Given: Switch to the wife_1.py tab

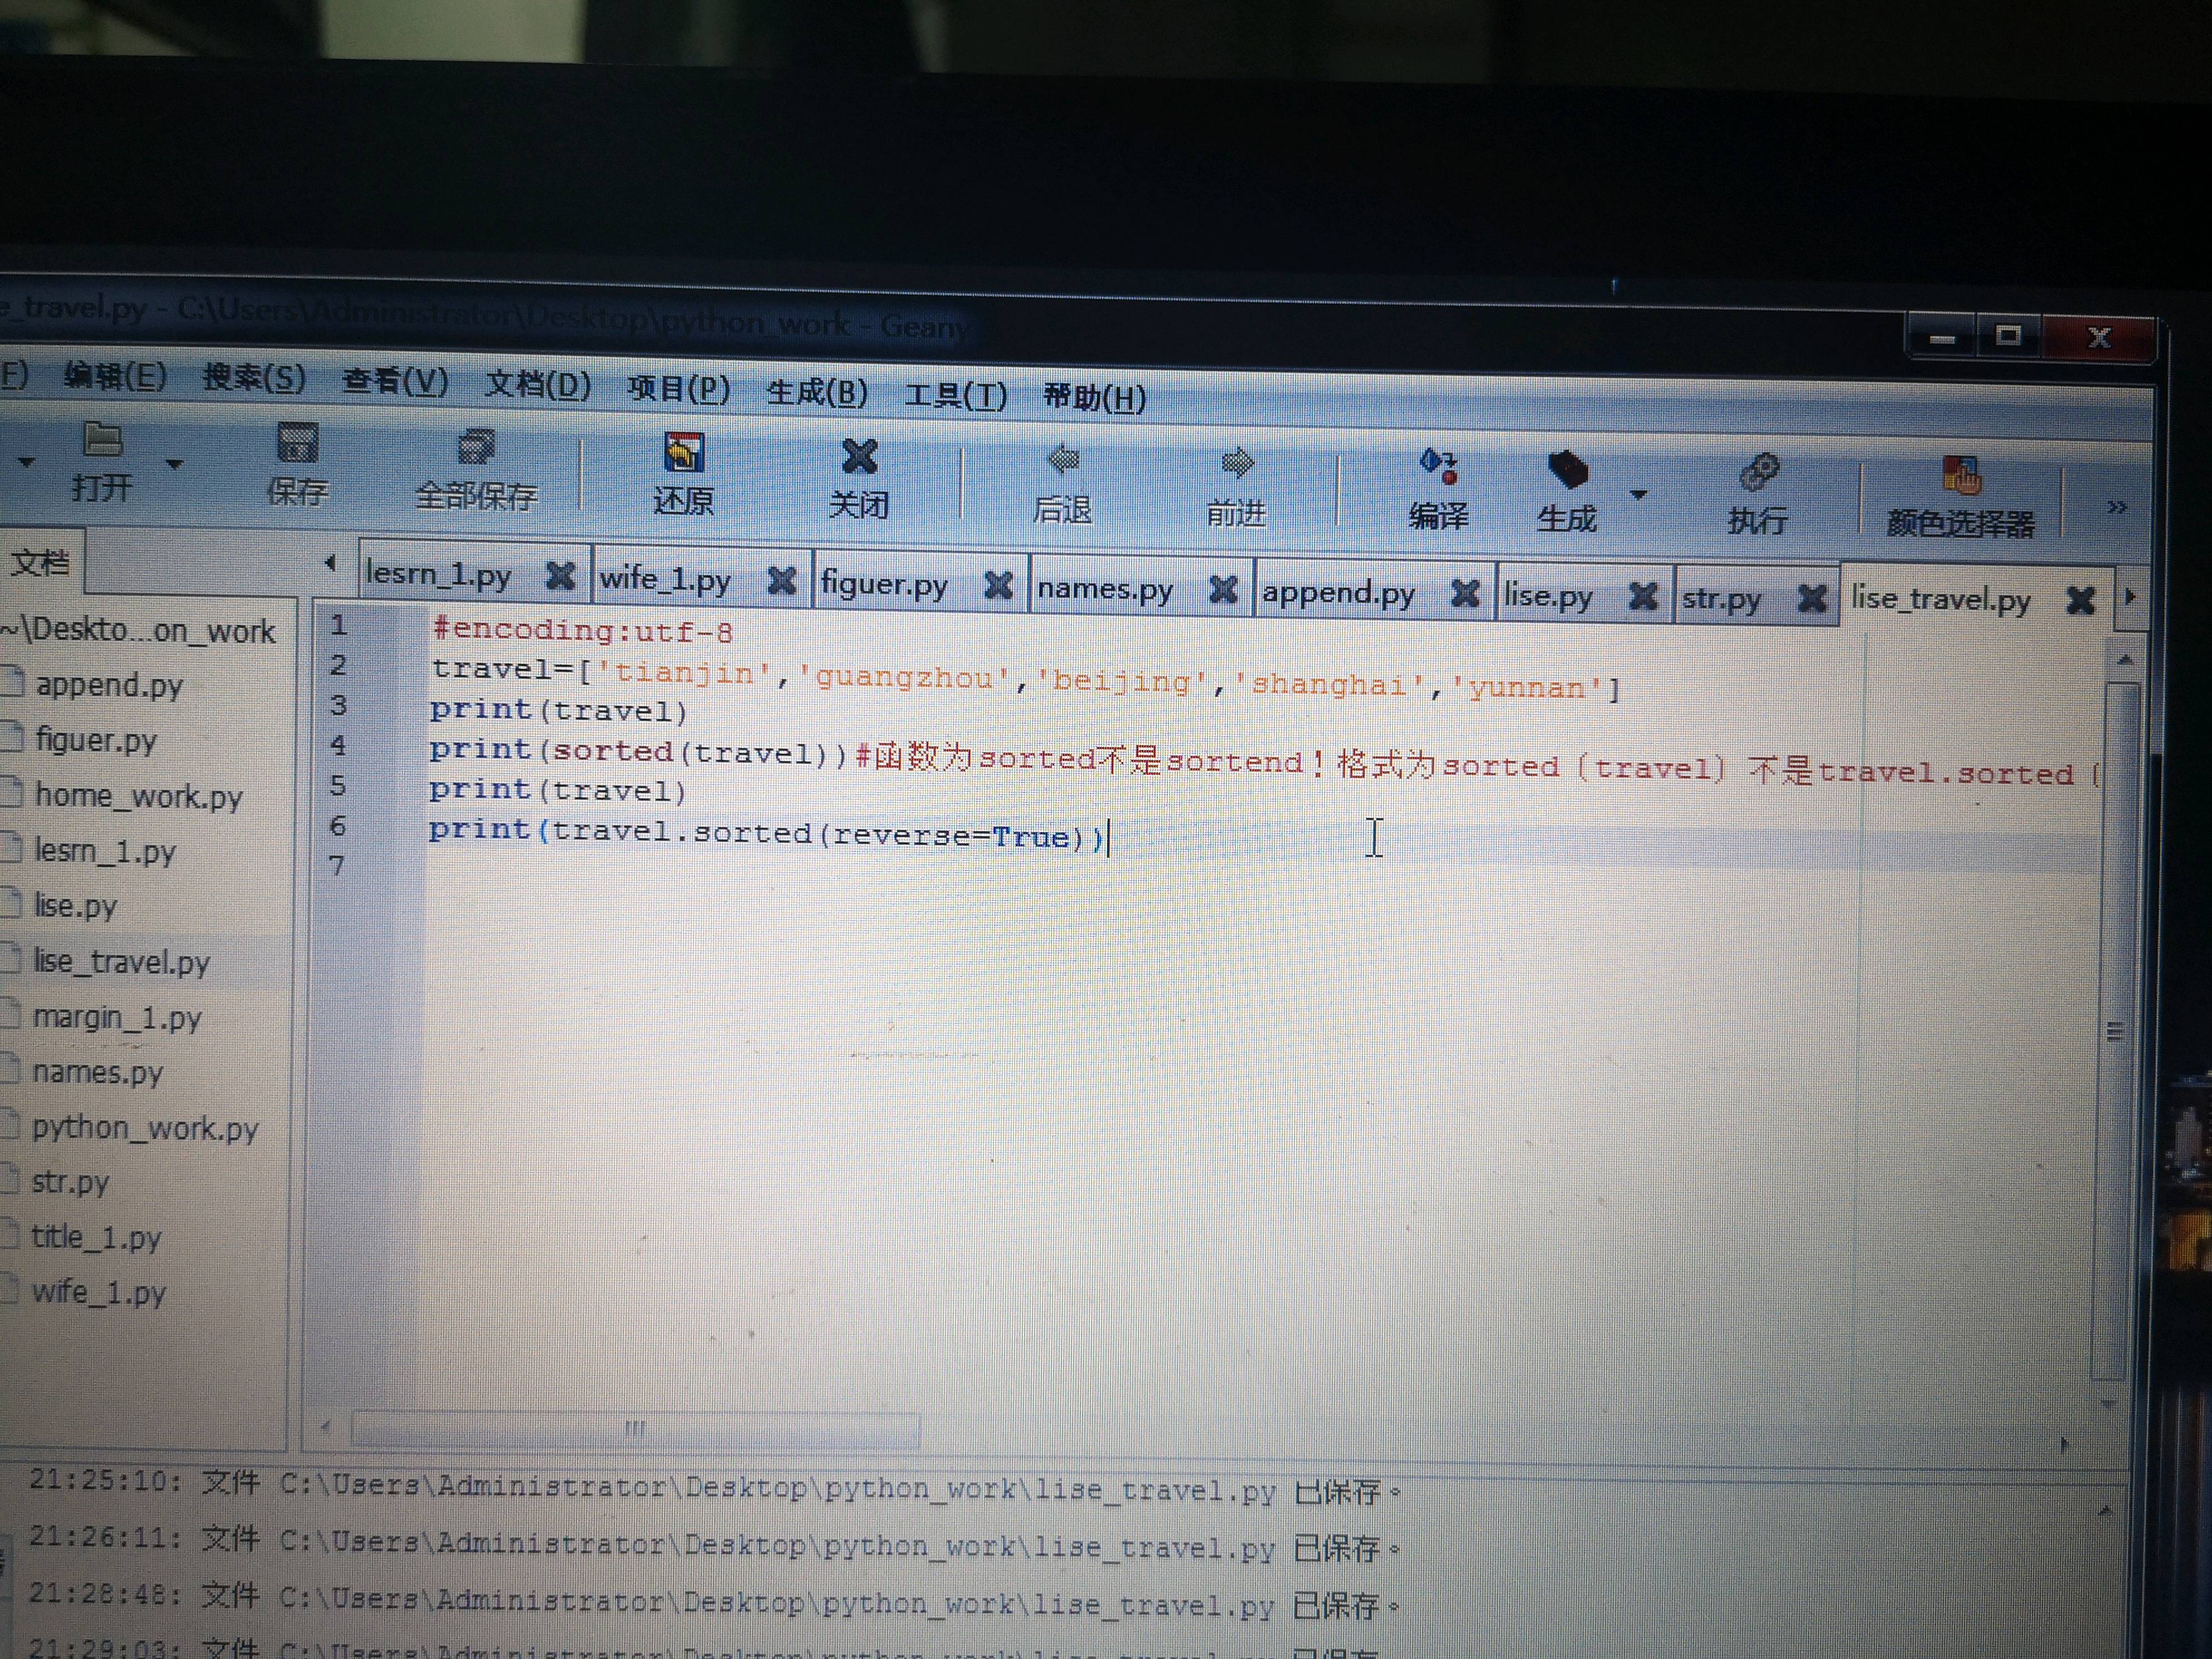Looking at the screenshot, I should (665, 579).
